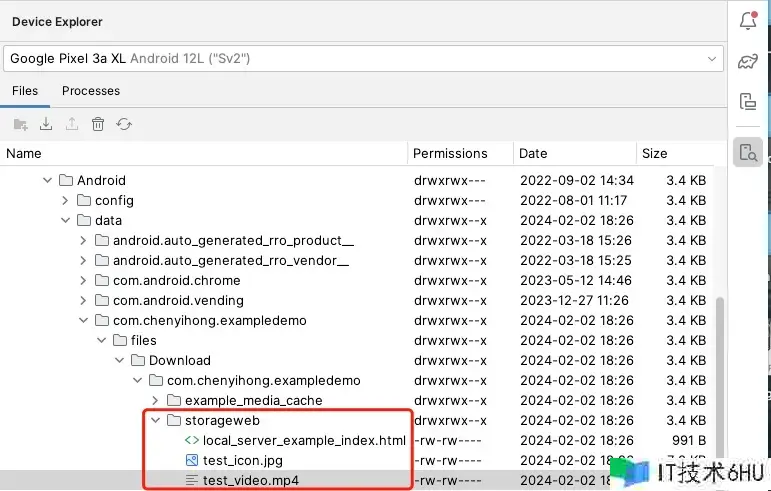Collapse the storageweb folder
The height and width of the screenshot is (491, 771).
click(155, 421)
